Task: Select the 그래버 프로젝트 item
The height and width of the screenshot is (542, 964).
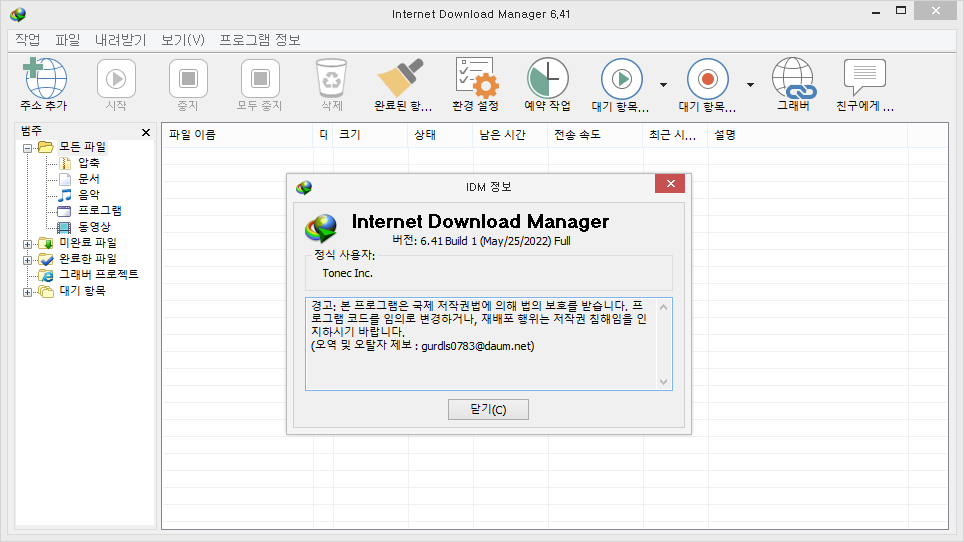Action: tap(98, 274)
